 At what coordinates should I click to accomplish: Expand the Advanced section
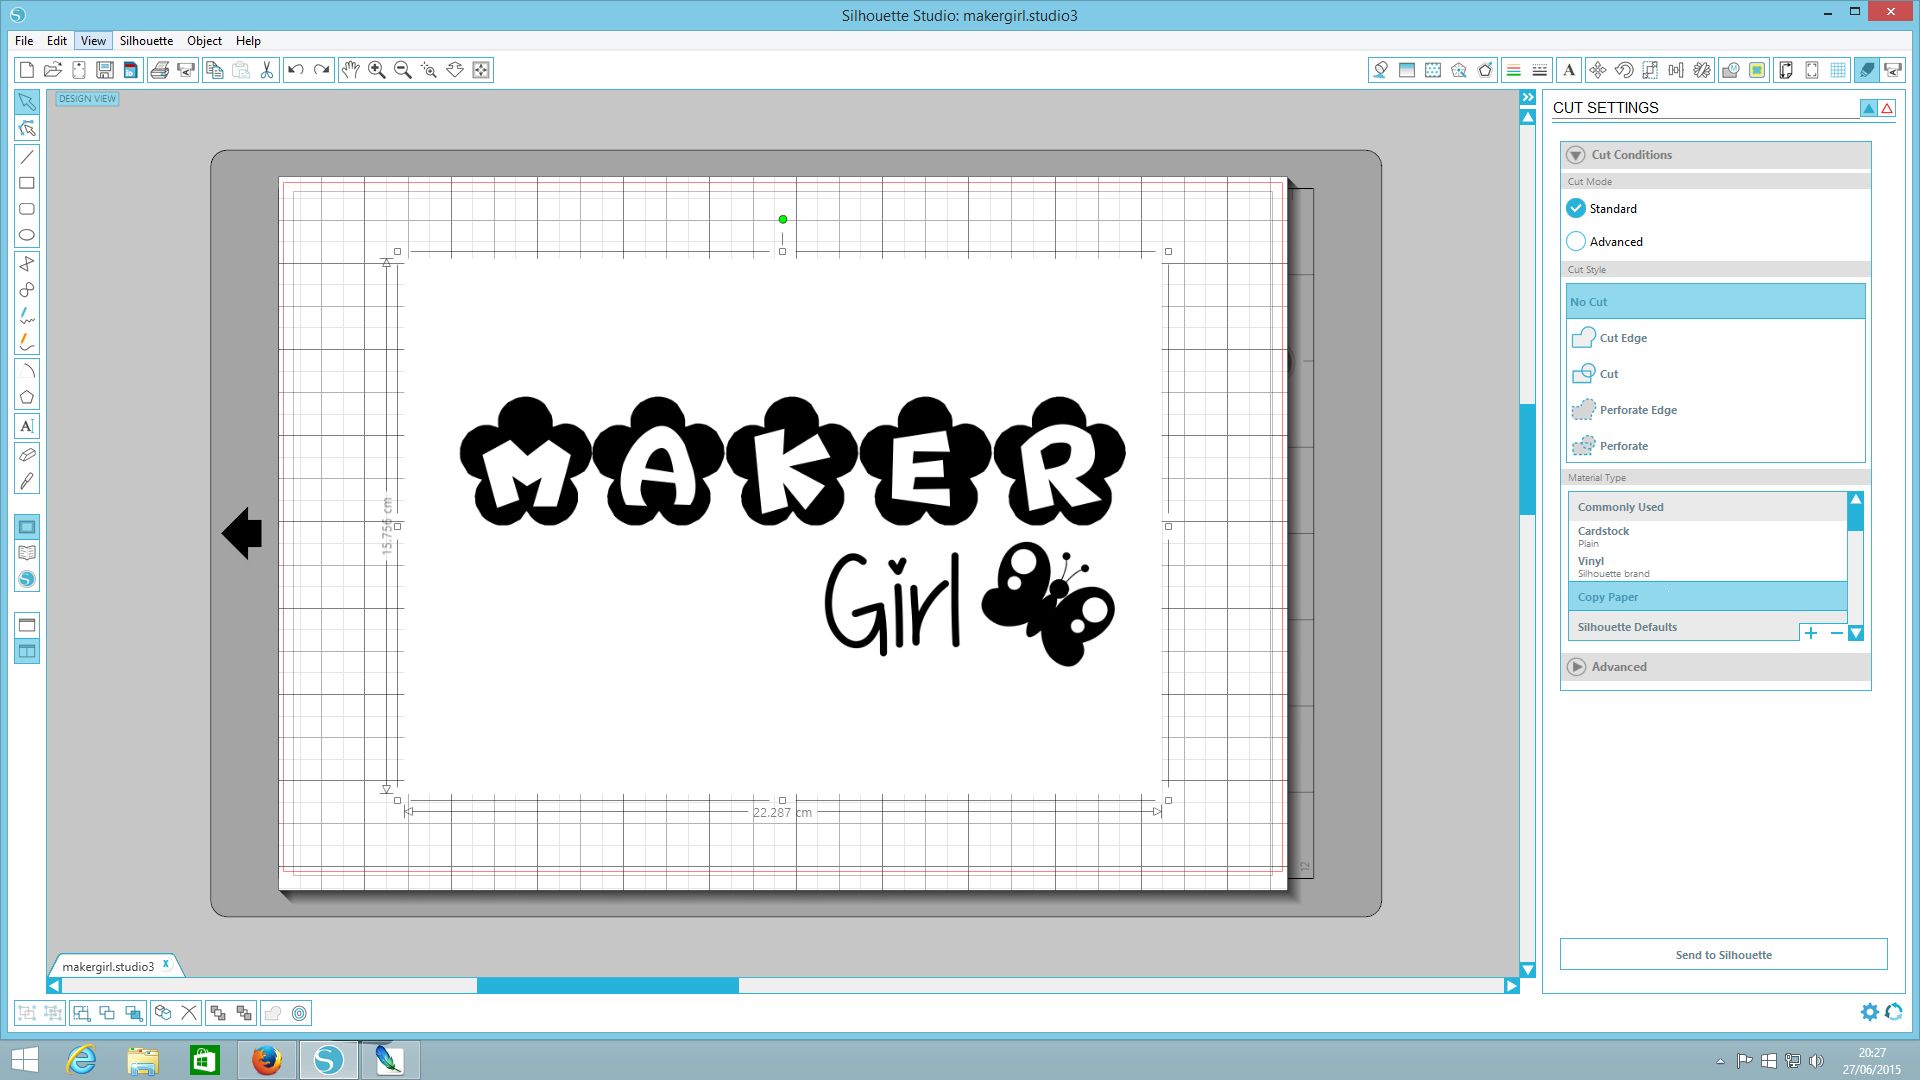click(x=1577, y=667)
